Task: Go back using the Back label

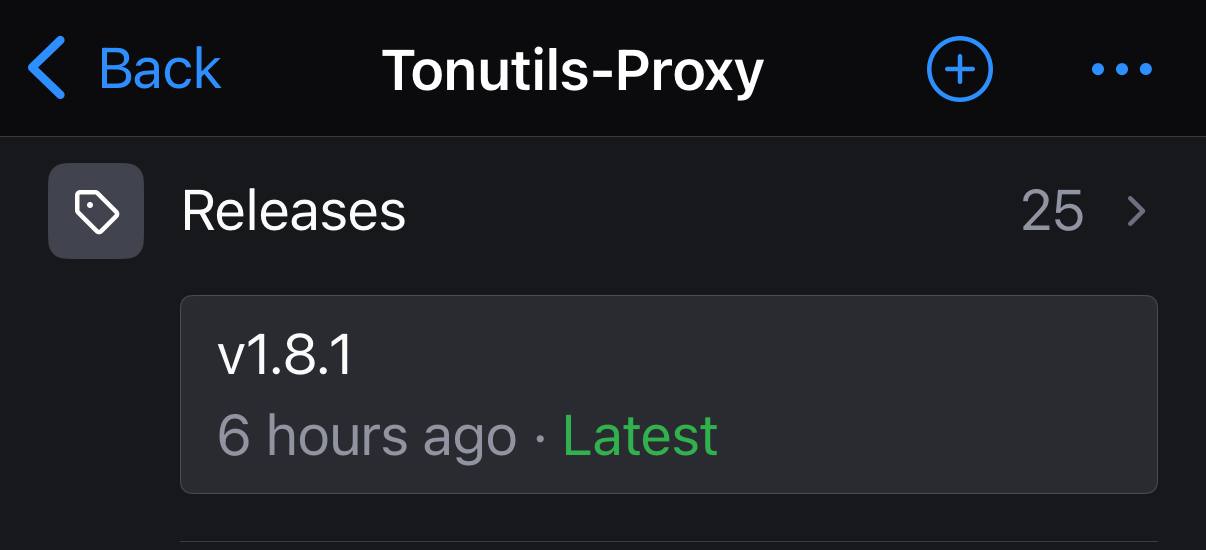Action: (160, 68)
